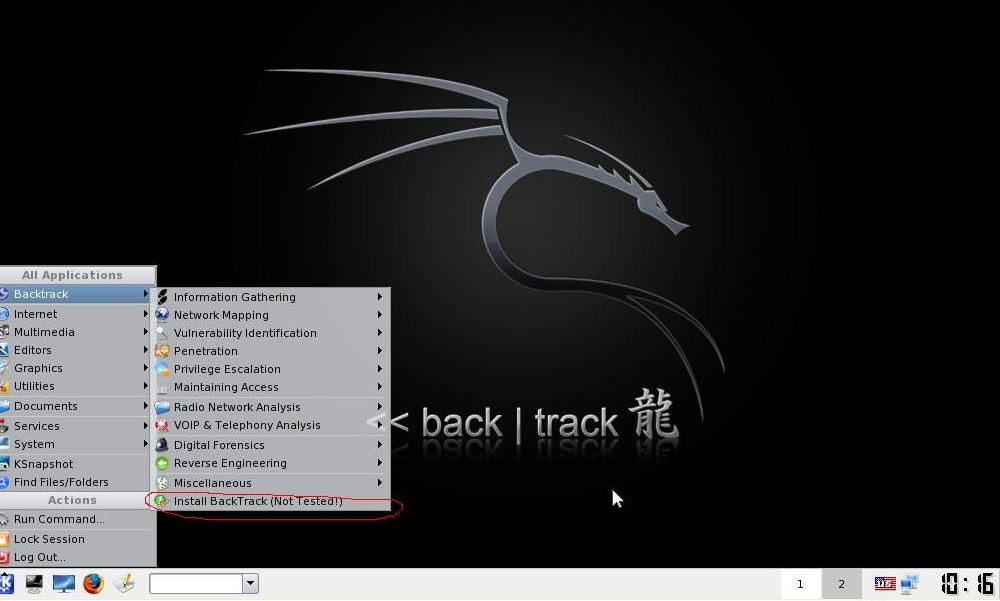Expand the VOIP & Telephony Analysis arrow
Viewport: 1000px width, 601px height.
[x=379, y=425]
